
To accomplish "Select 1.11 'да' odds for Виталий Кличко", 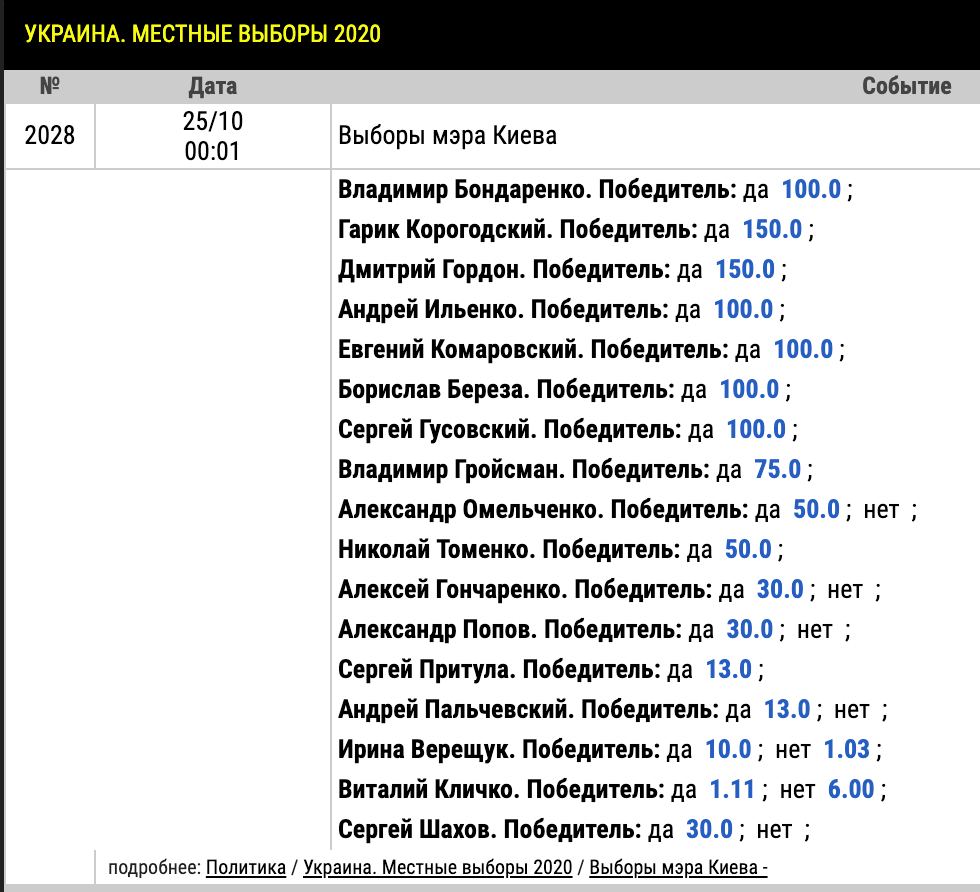I will [x=732, y=789].
